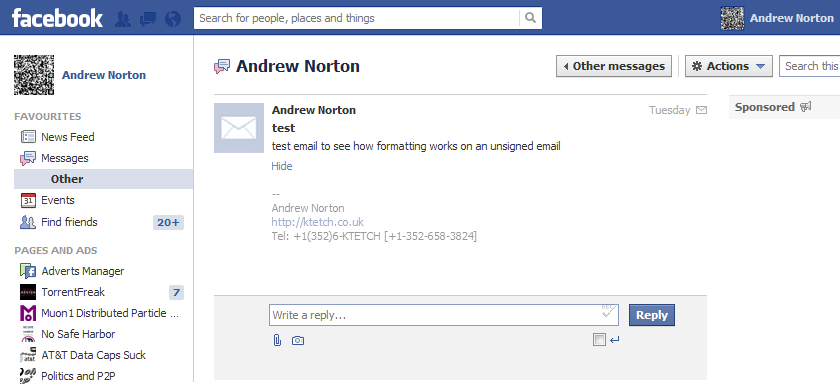Click the envelope icon next to Tuesday
840x391 pixels.
[x=701, y=110]
